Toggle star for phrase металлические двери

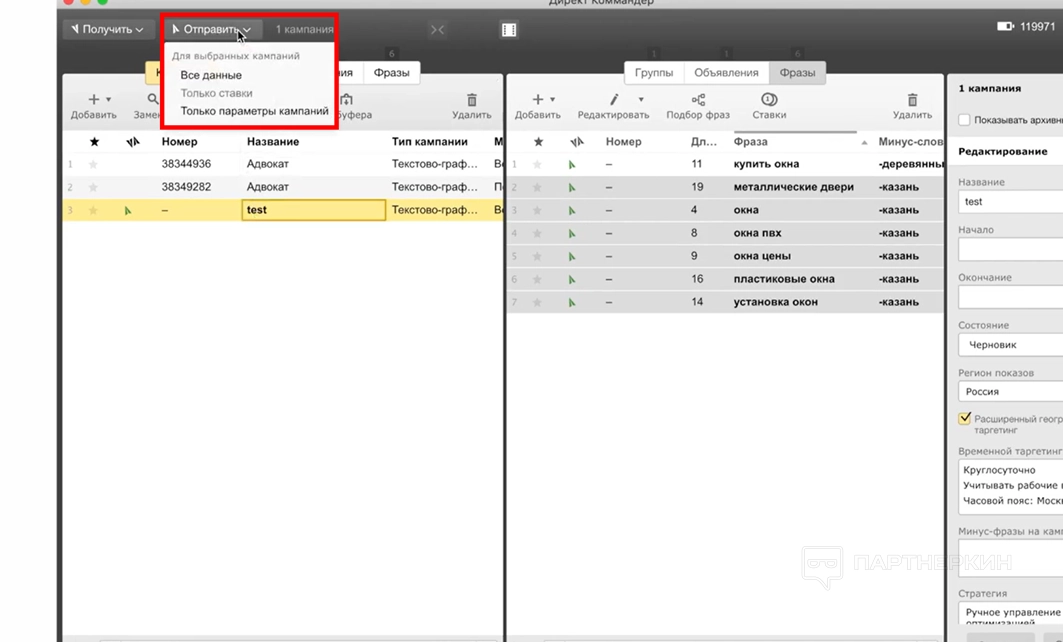538,187
